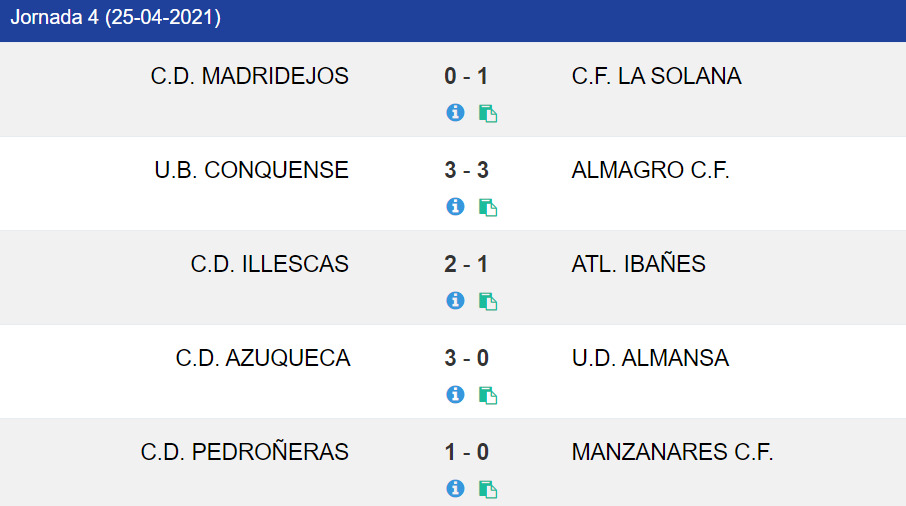Click the Jornada 4 header bar
906x506 pixels.
(453, 20)
